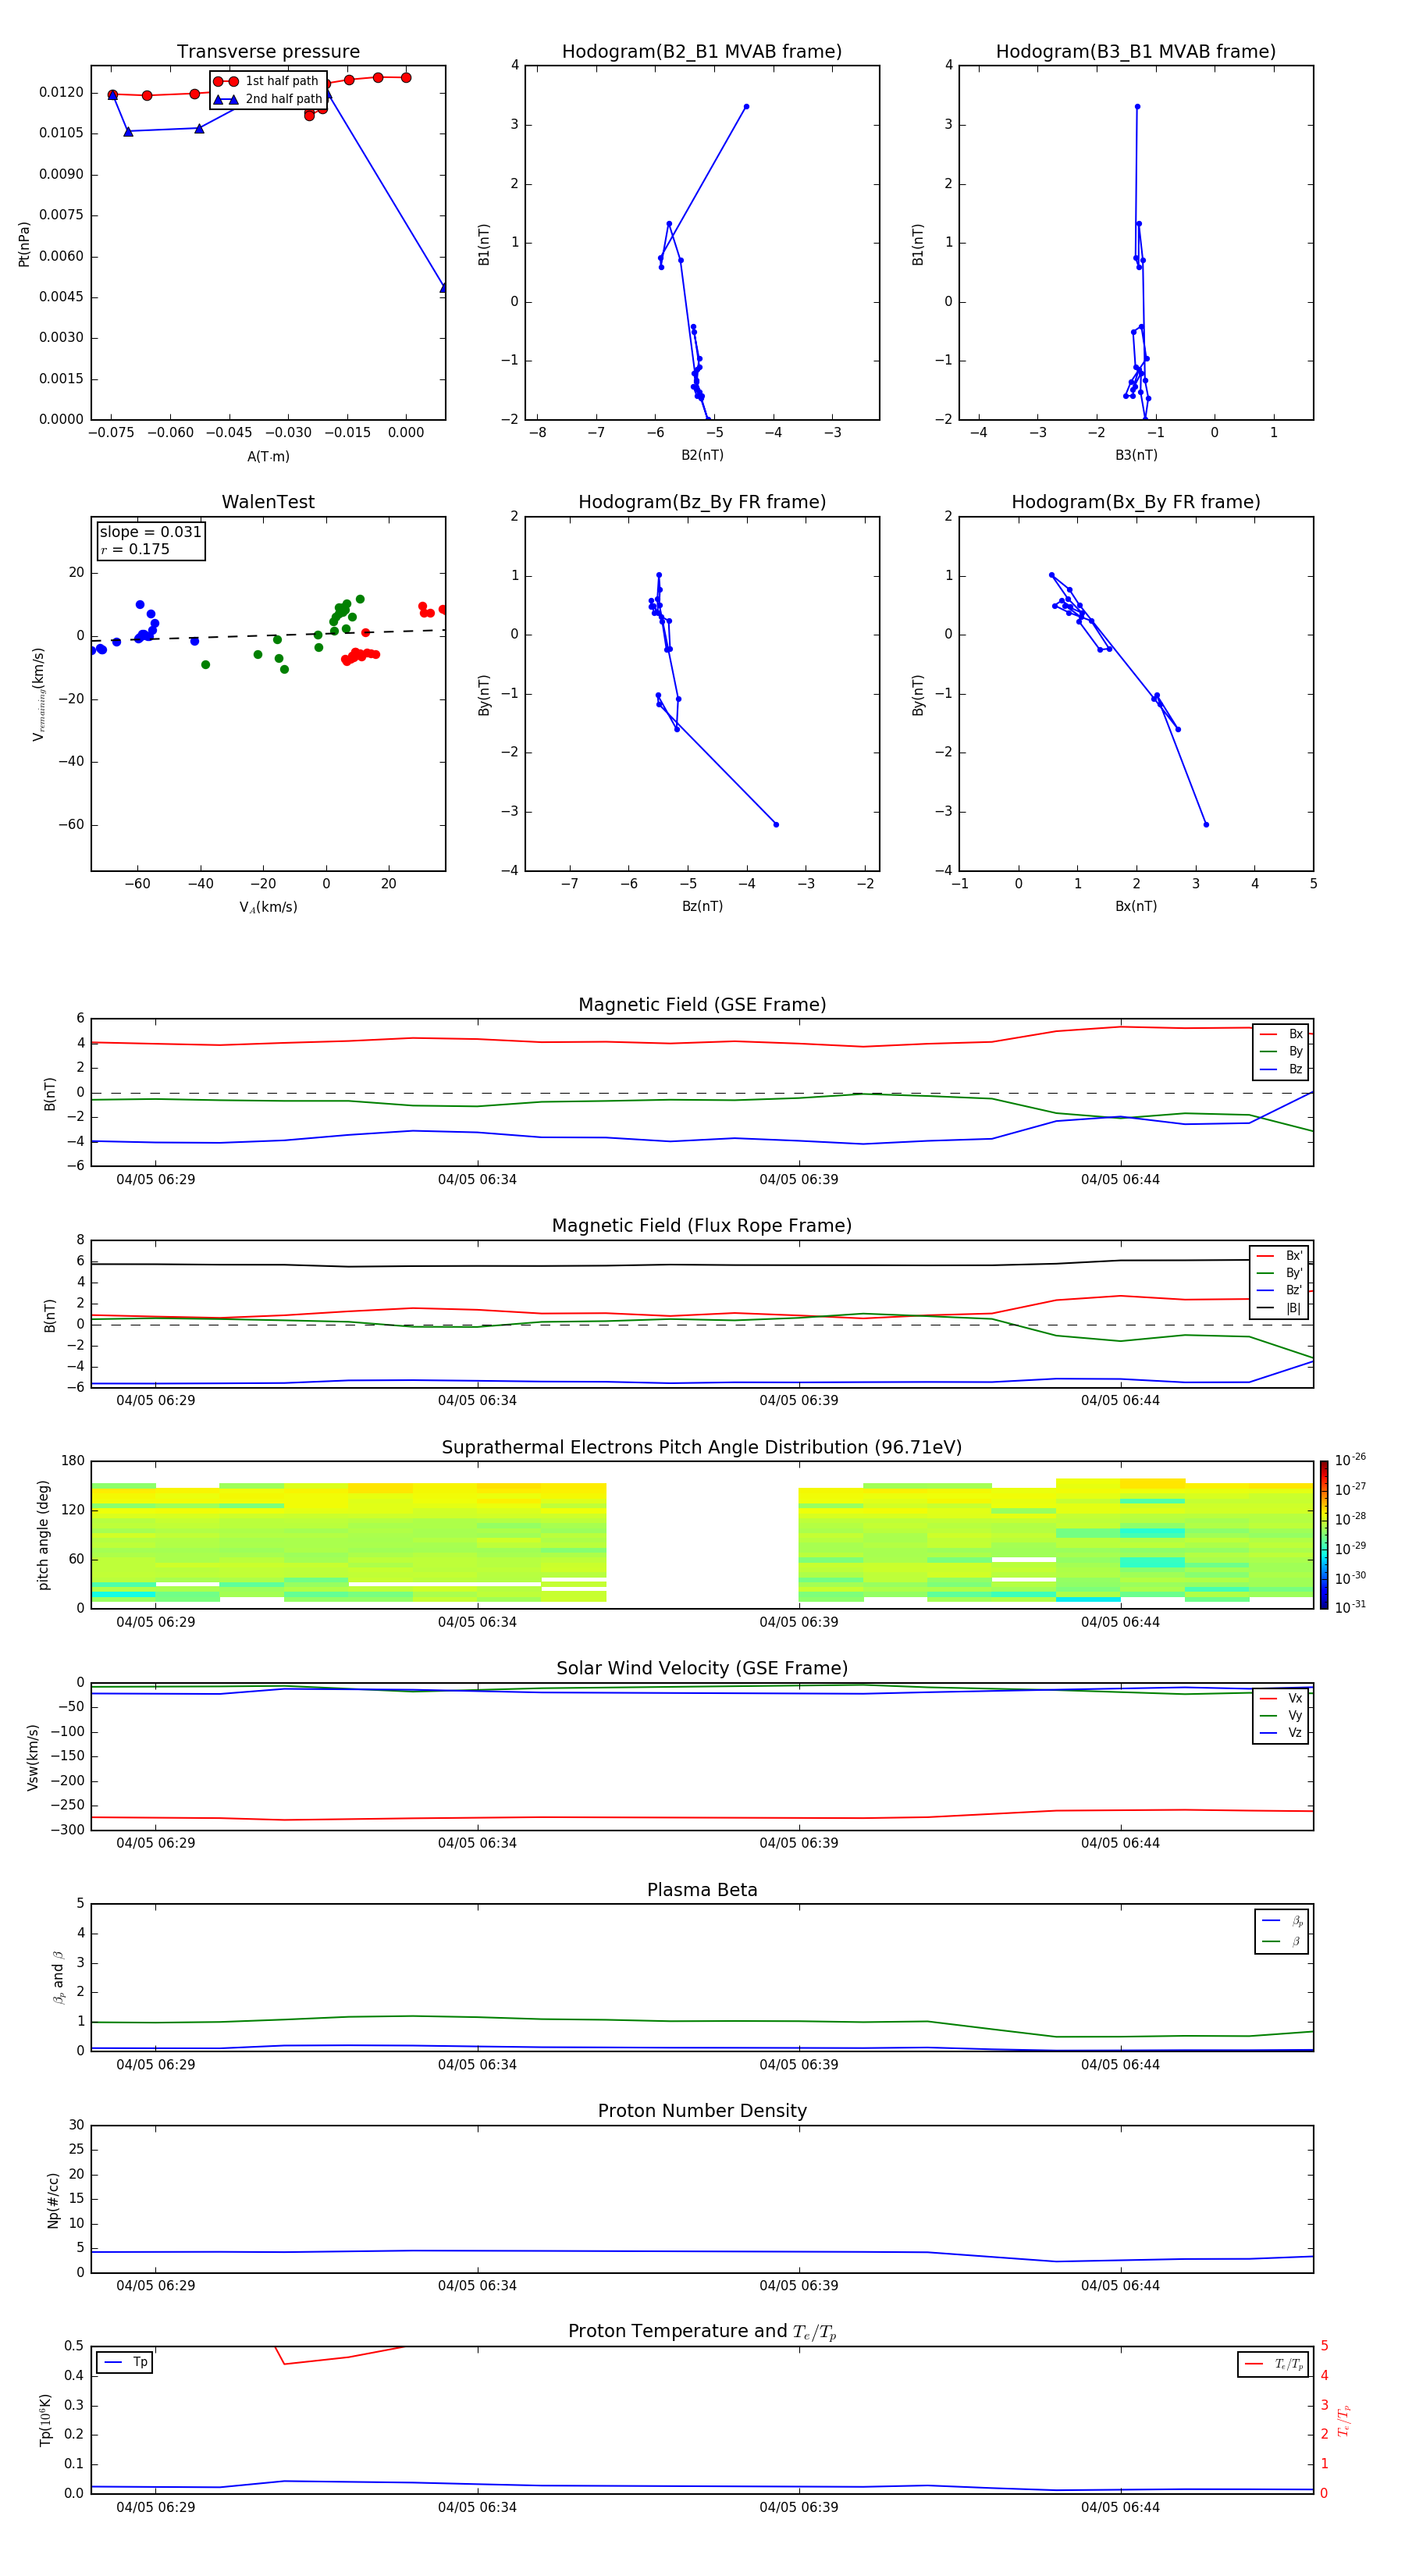This screenshot has height=2576, width=1405.
Task: Click 'By' in GSE magnetic field legend
Action: (1281, 1051)
